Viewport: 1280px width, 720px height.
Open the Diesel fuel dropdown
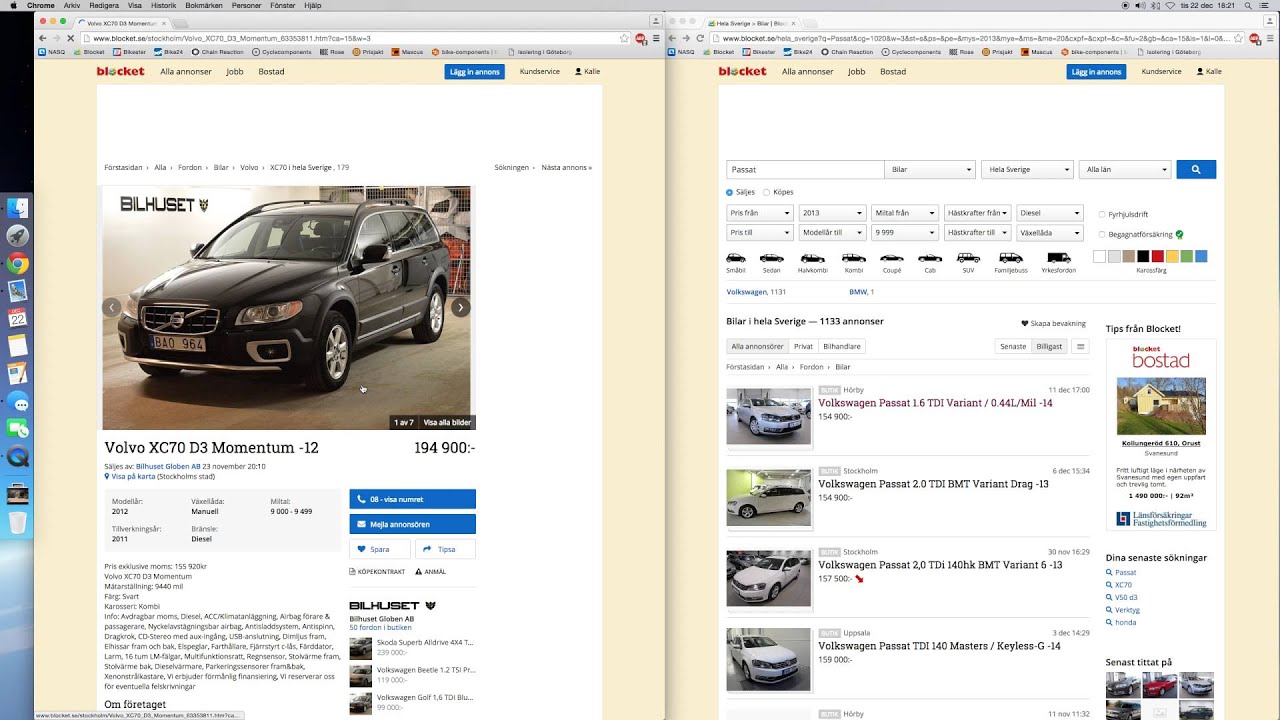1050,213
